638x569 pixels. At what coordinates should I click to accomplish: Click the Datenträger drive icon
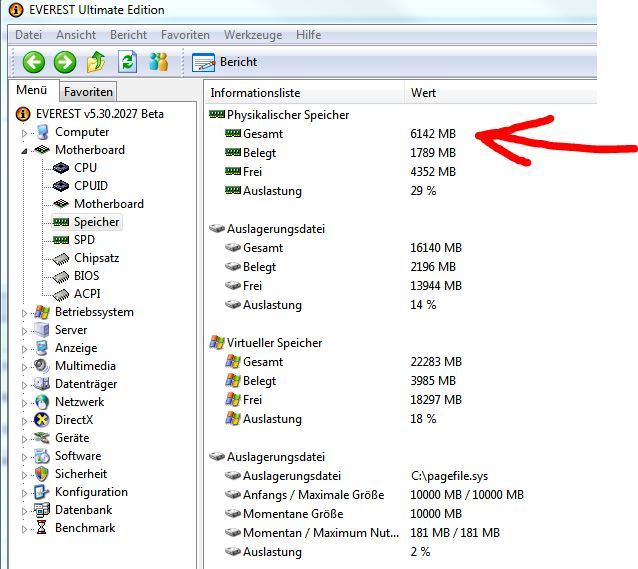point(42,384)
